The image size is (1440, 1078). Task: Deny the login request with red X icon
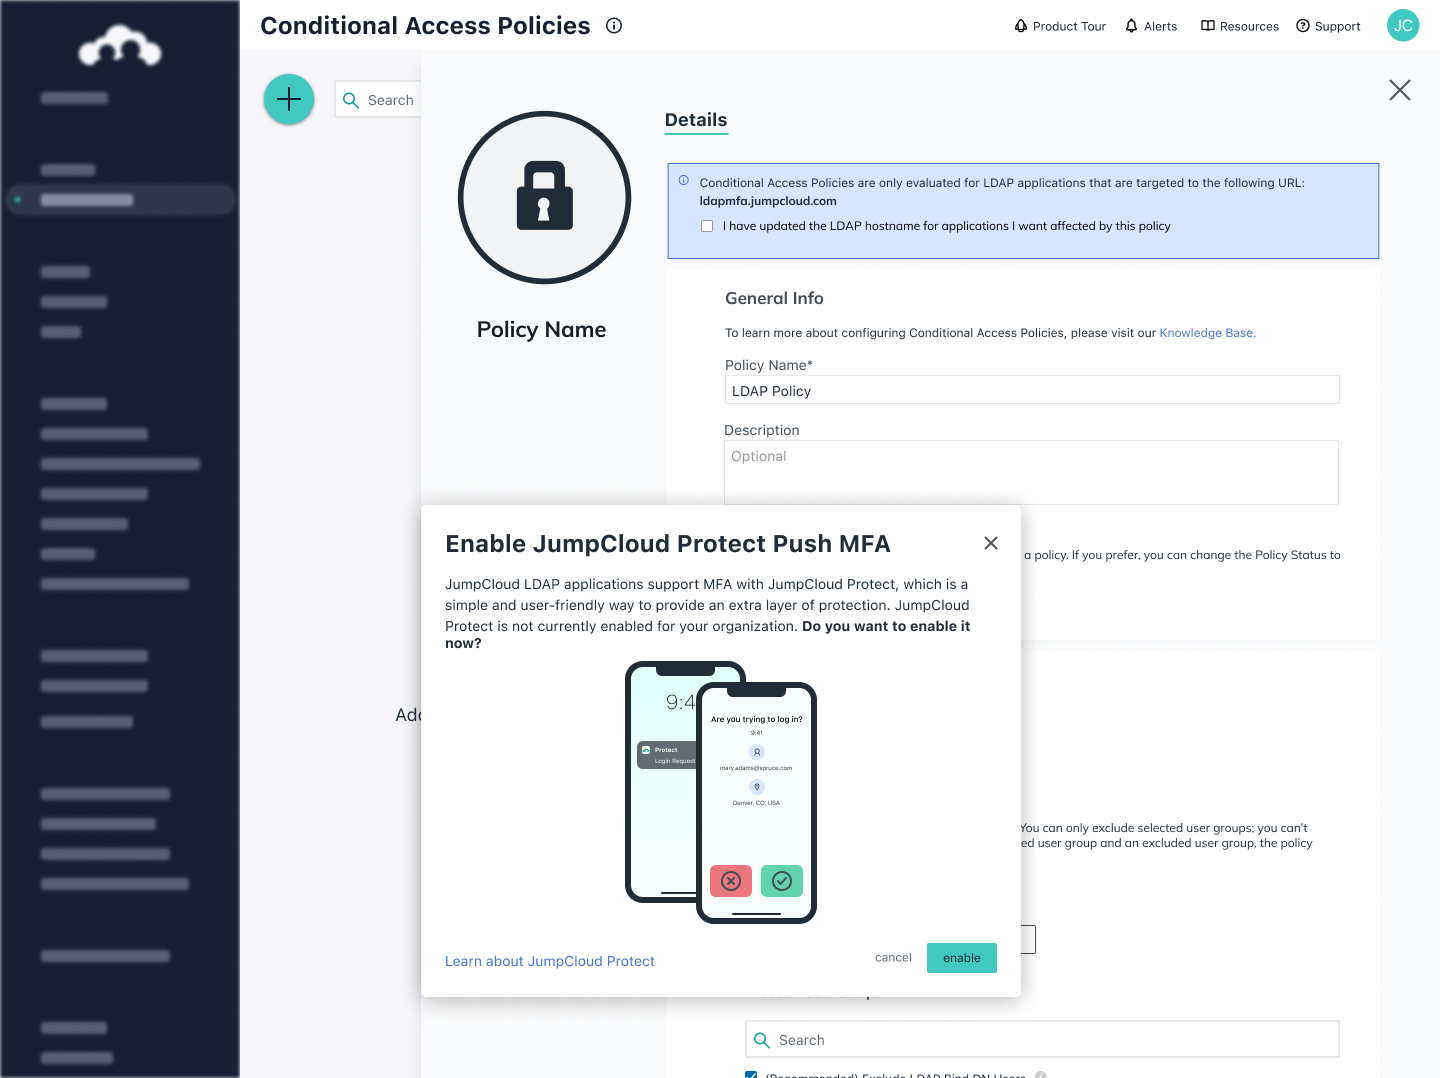pos(731,881)
